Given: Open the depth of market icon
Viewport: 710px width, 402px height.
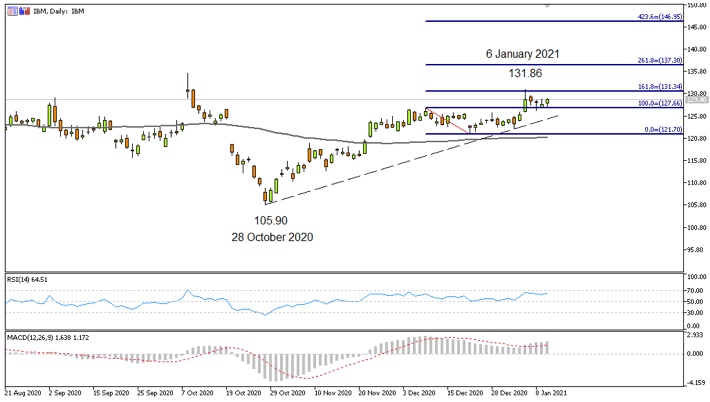Looking at the screenshot, I should tap(24, 11).
